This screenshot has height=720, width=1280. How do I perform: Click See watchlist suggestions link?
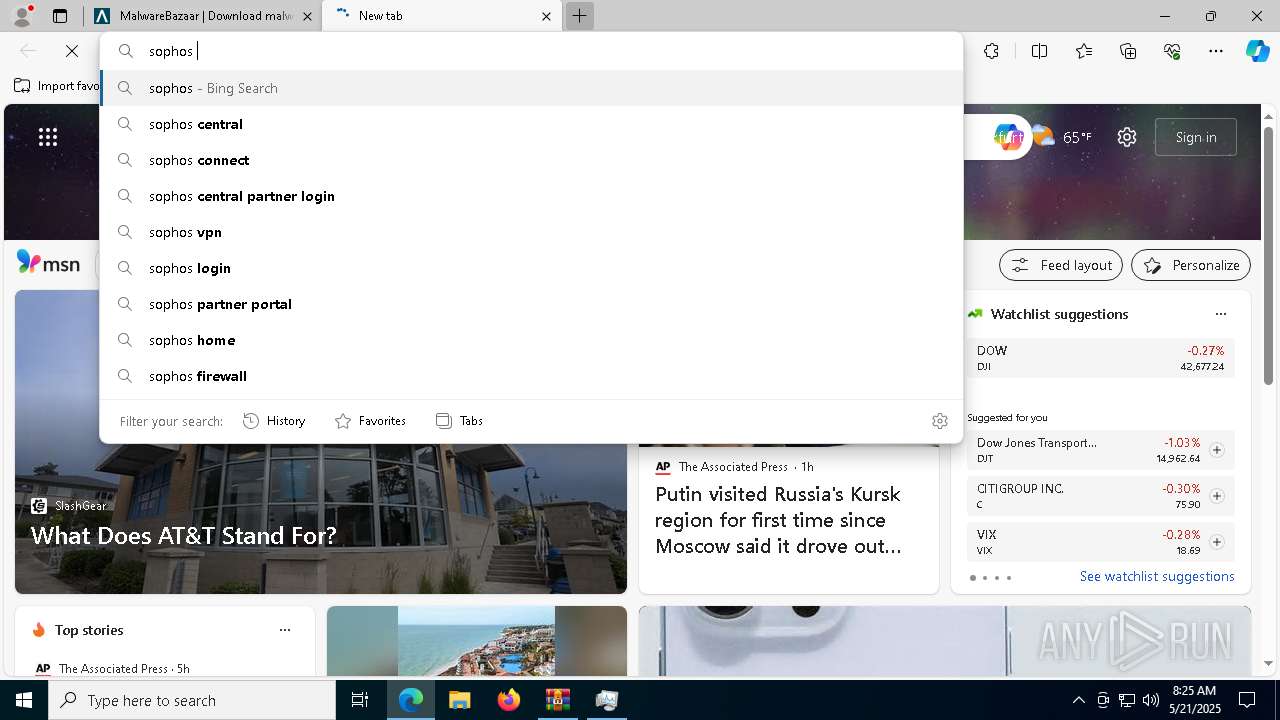1157,576
